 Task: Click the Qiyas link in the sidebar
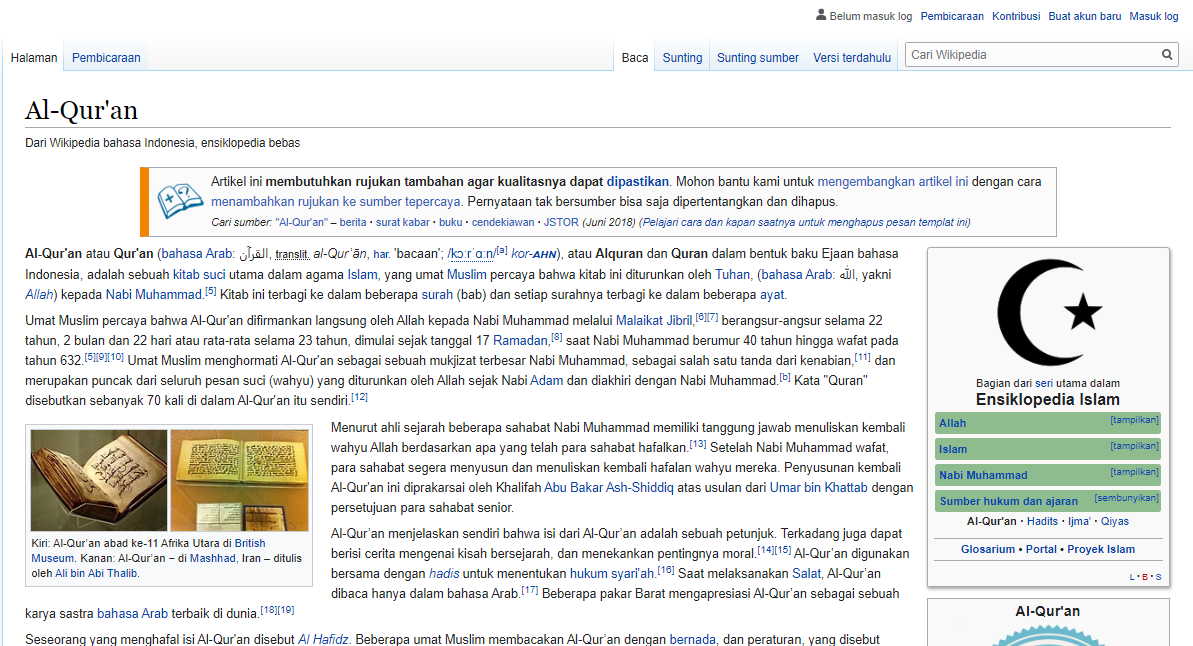(1115, 521)
